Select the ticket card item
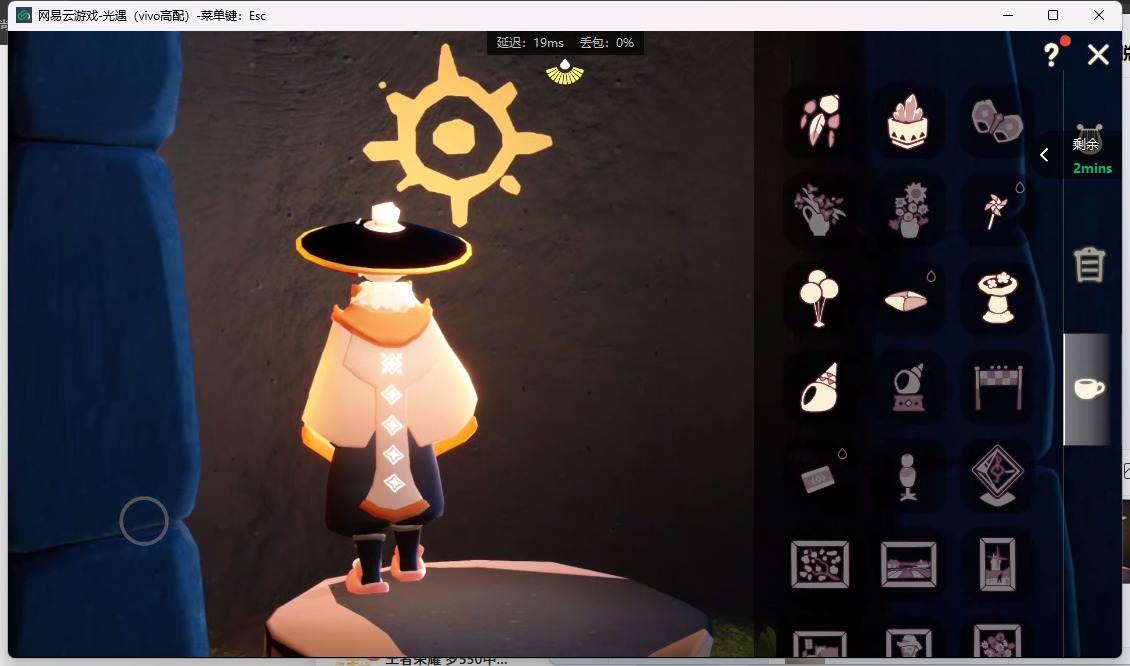1130x666 pixels. (x=818, y=478)
